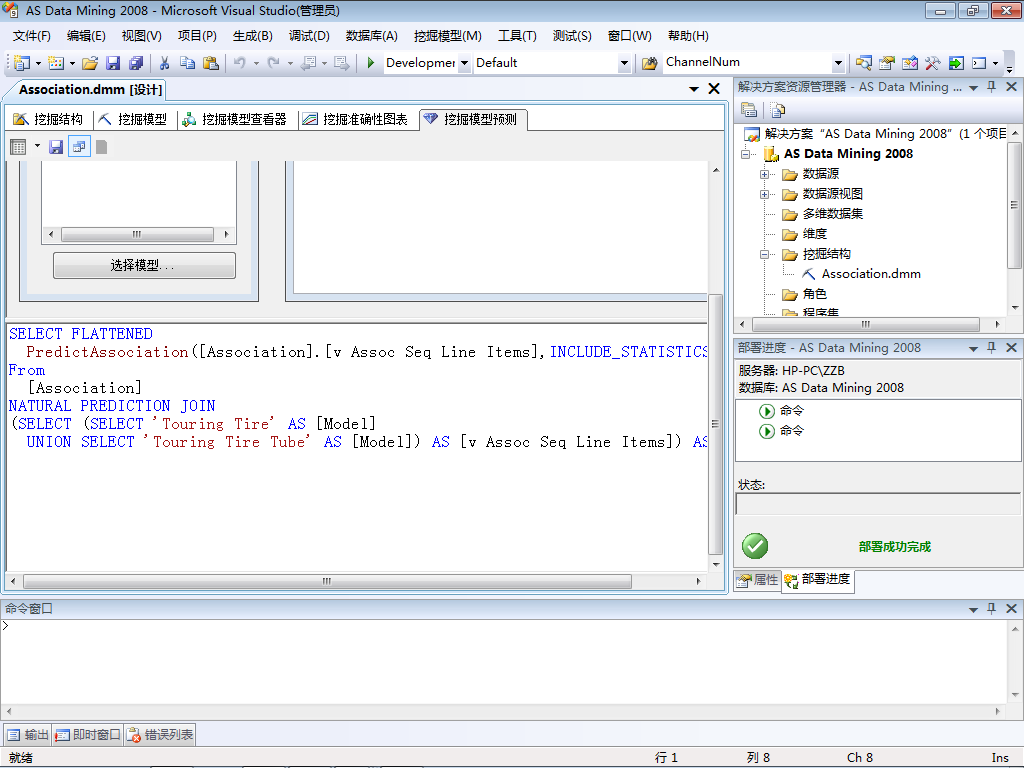The width and height of the screenshot is (1024, 768).
Task: Switch to the 挖掘结构 tab
Action: [48, 119]
